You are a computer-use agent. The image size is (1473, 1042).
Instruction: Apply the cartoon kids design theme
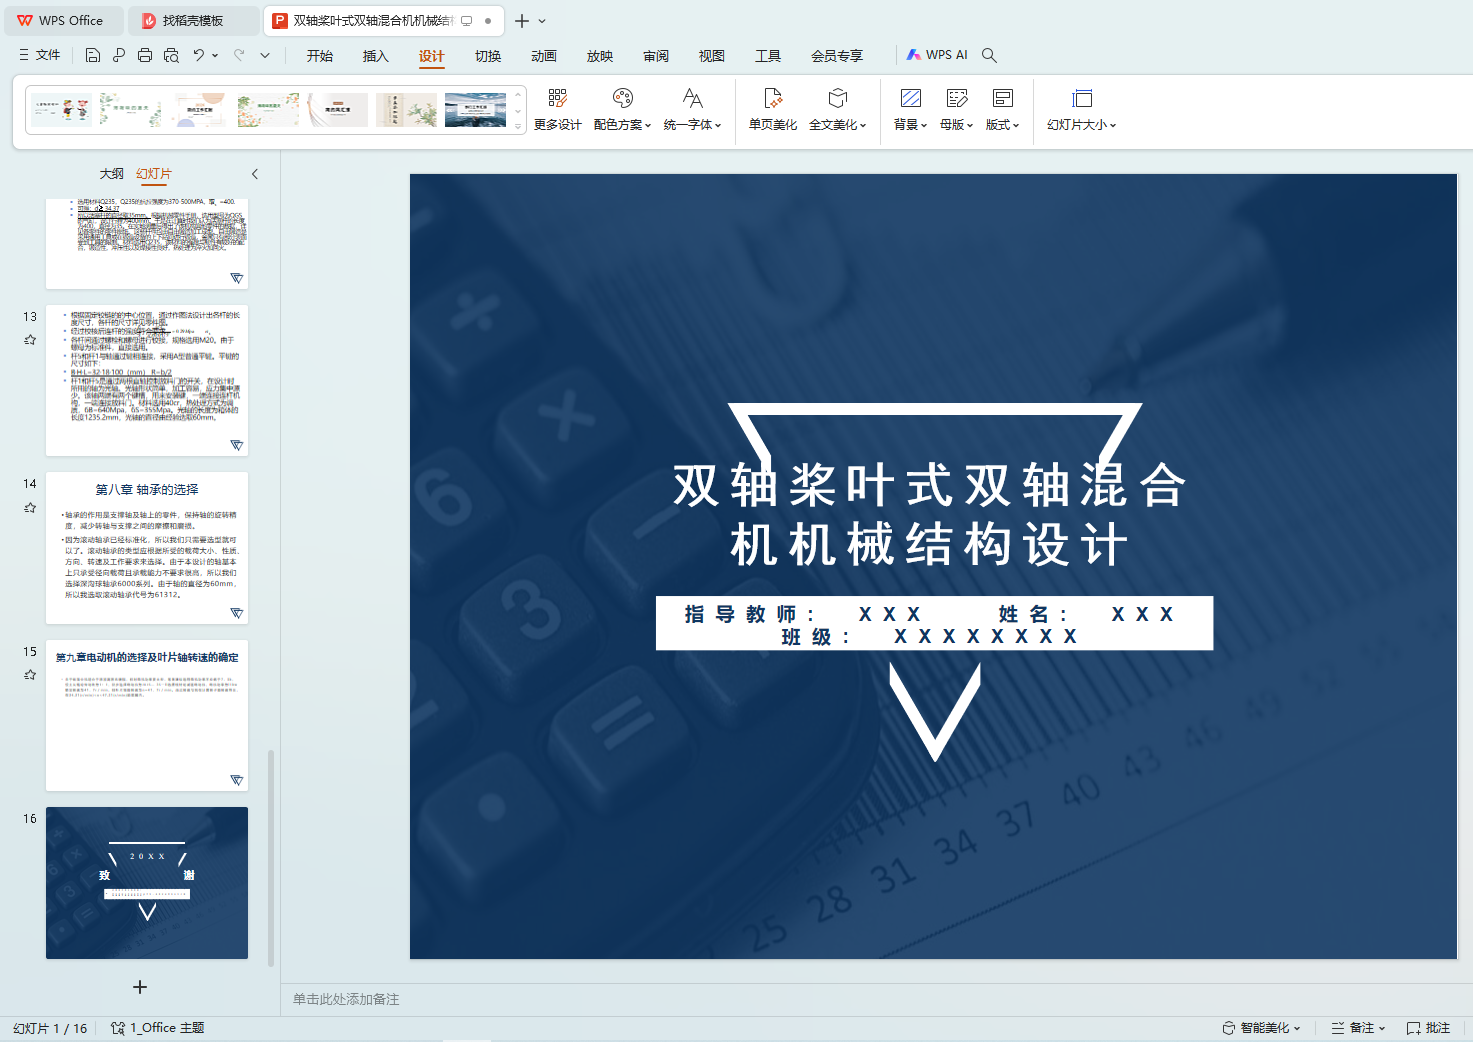[61, 109]
